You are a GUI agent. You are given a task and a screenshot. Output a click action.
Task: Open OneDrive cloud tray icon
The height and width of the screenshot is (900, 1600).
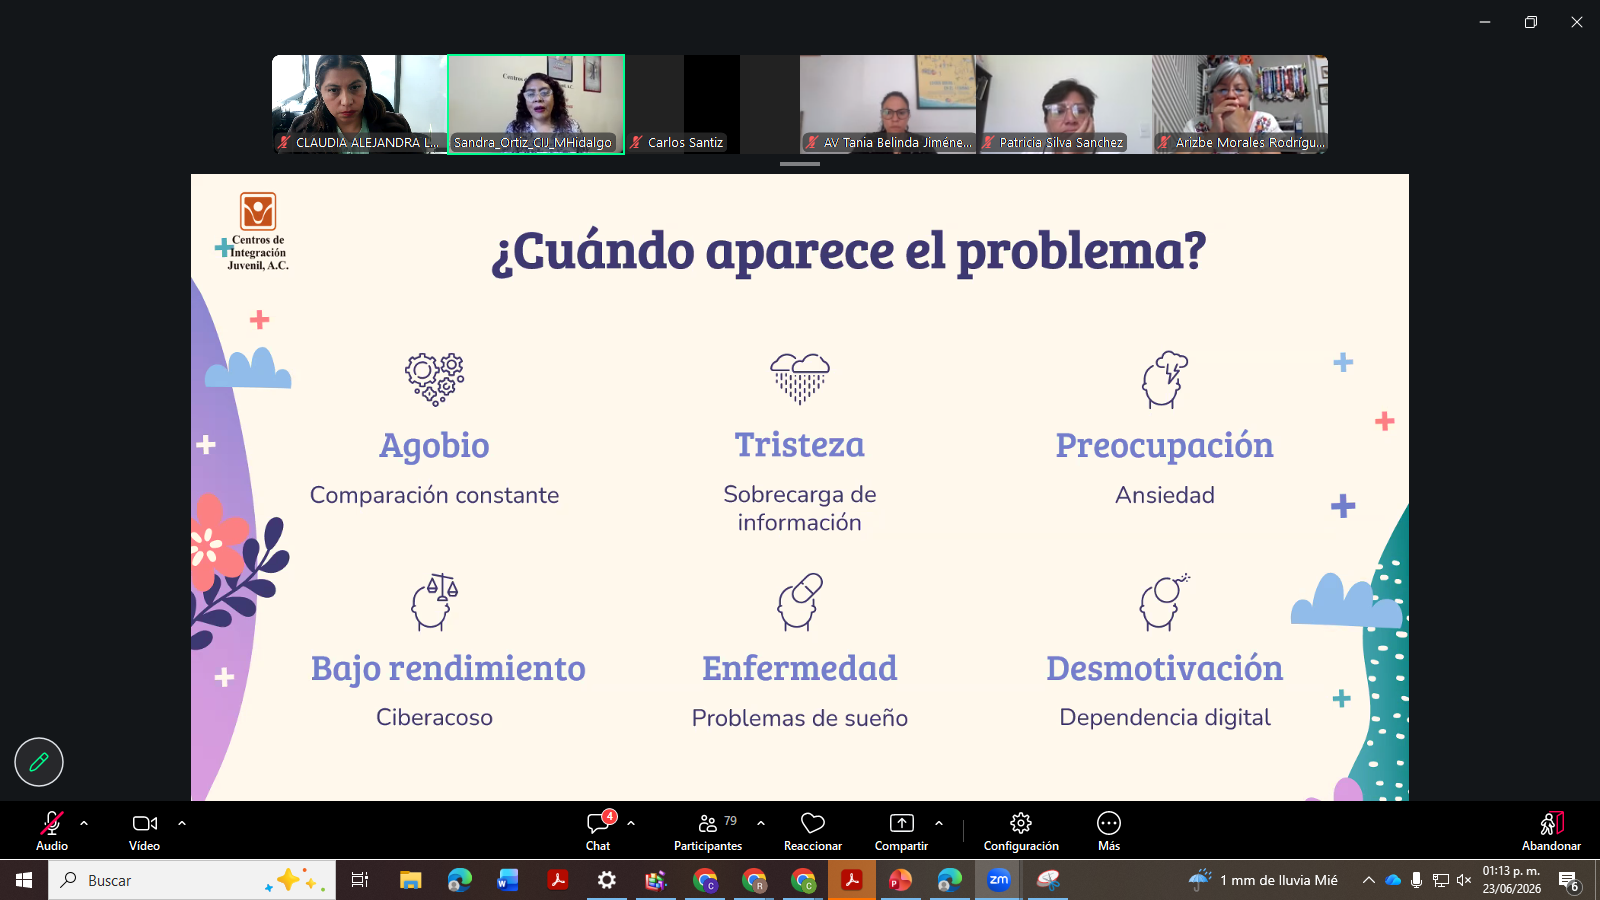coord(1393,880)
